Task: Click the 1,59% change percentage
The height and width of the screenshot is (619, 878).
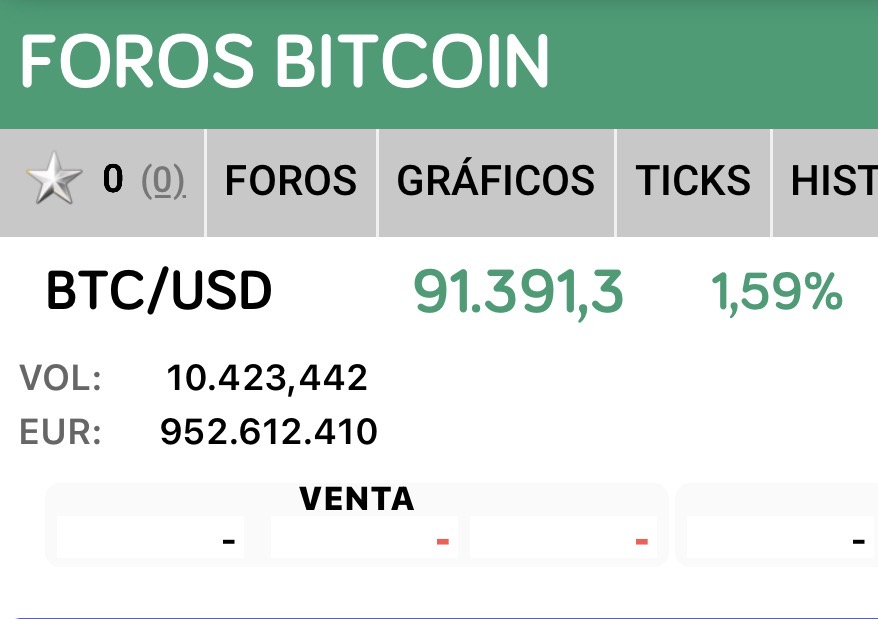Action: tap(776, 293)
